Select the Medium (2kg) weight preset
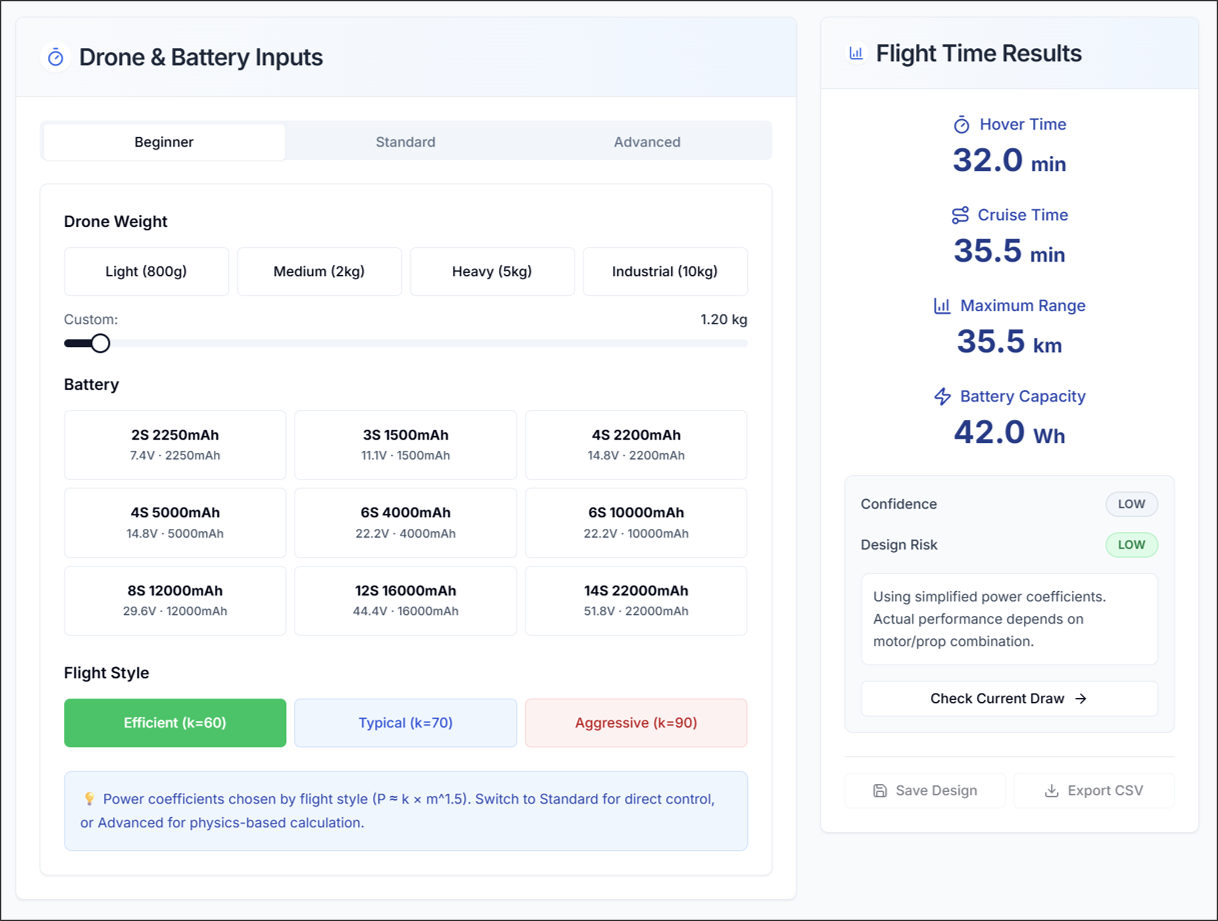The image size is (1218, 921). coord(319,271)
